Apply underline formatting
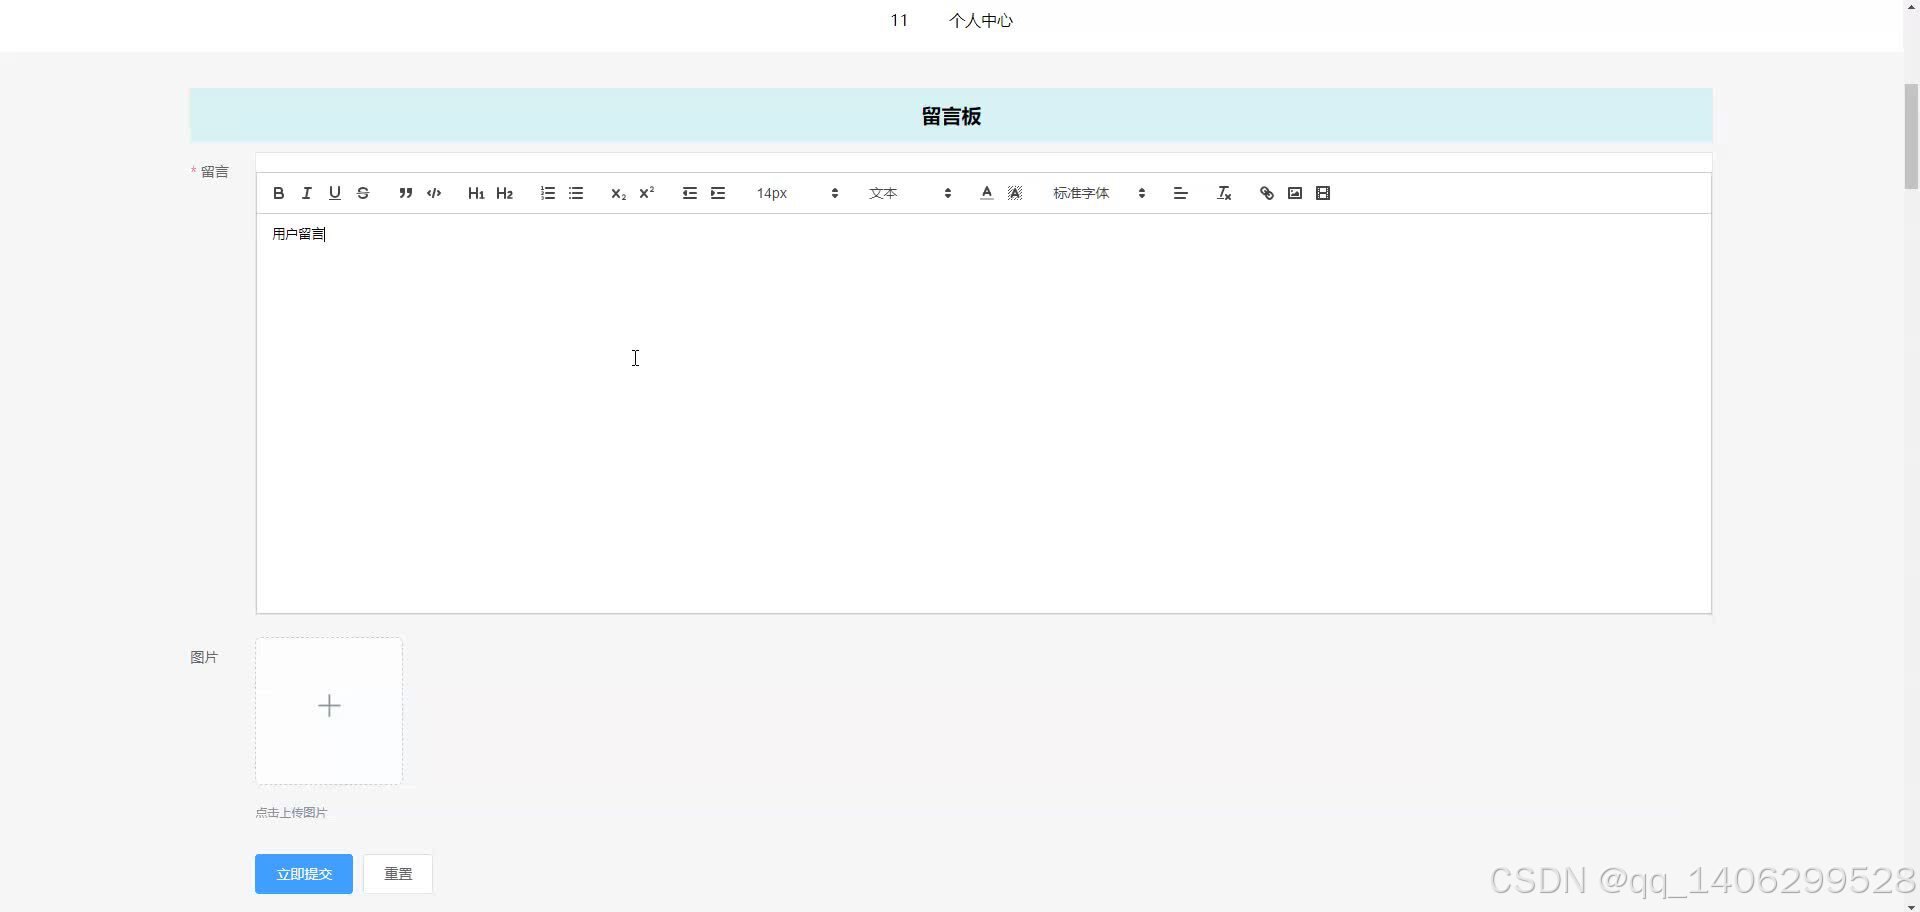Image resolution: width=1920 pixels, height=912 pixels. [x=335, y=193]
